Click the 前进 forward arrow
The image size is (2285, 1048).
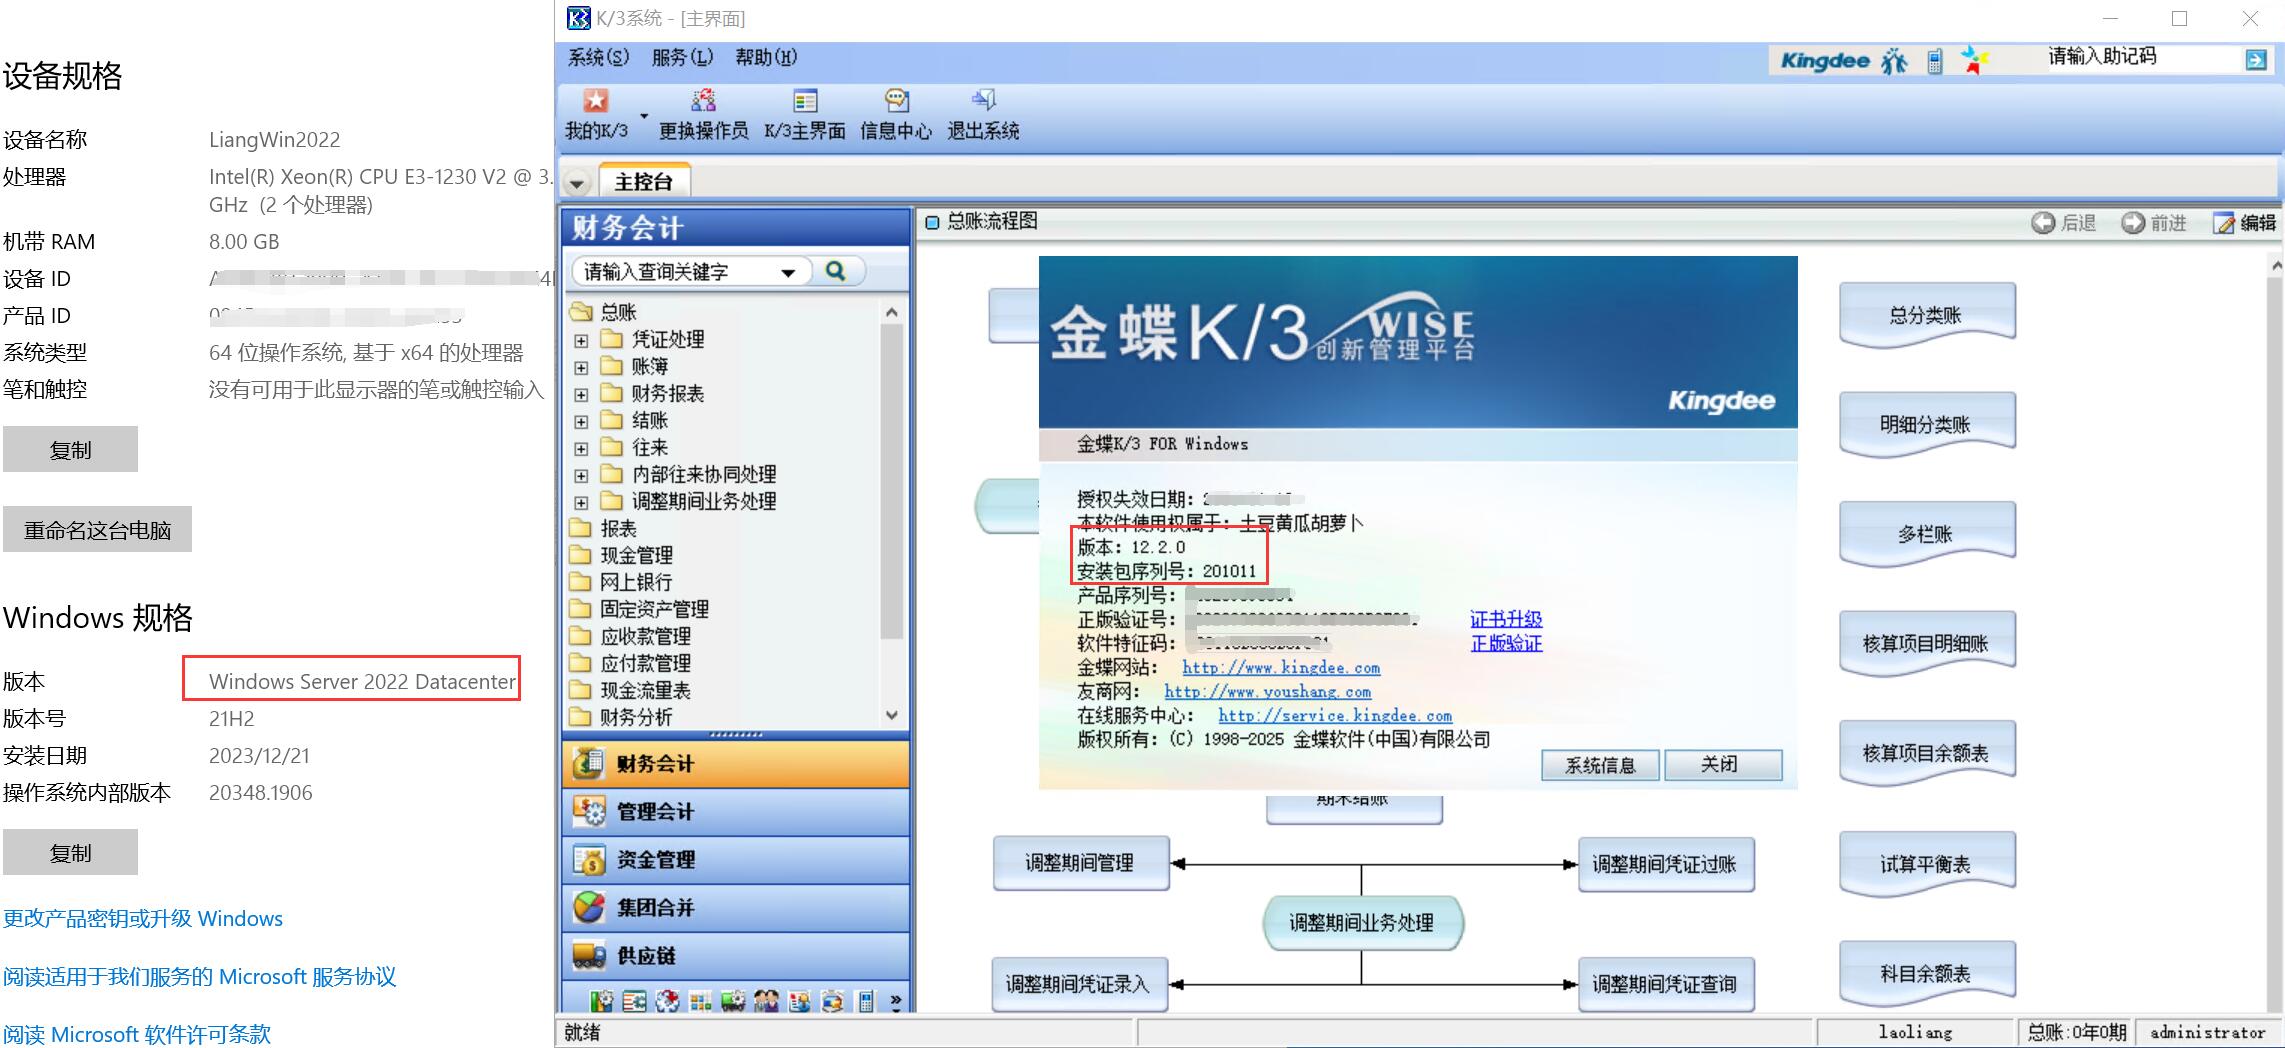point(2133,223)
